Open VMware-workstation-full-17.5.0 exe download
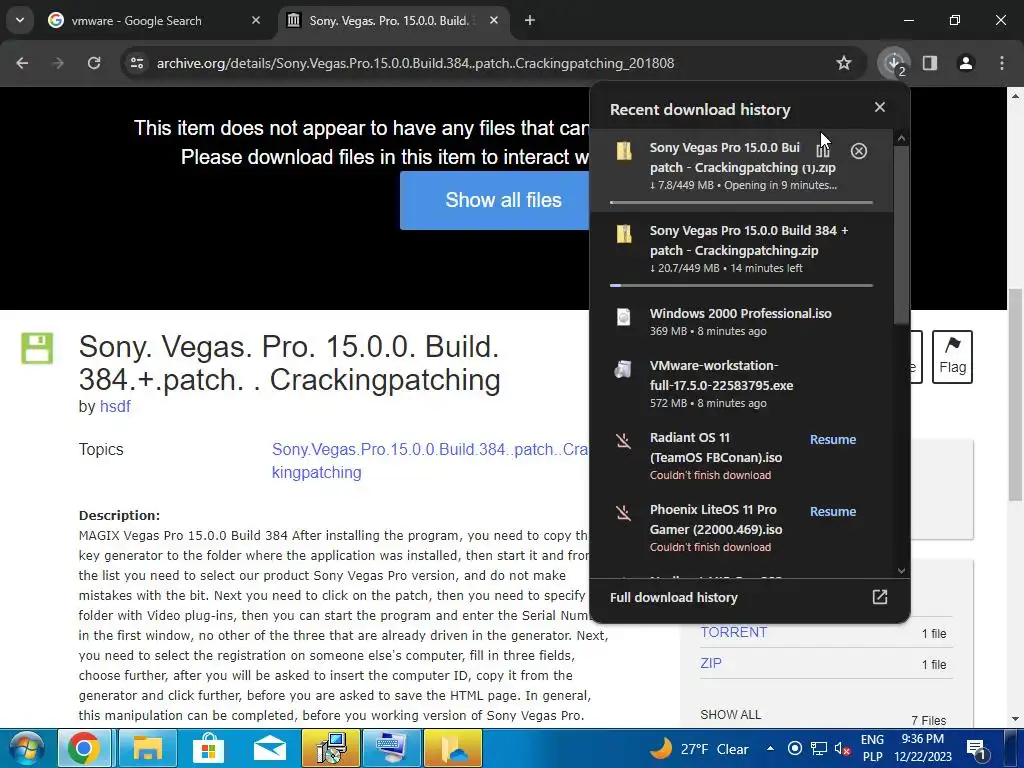Image resolution: width=1024 pixels, height=768 pixels. point(741,383)
